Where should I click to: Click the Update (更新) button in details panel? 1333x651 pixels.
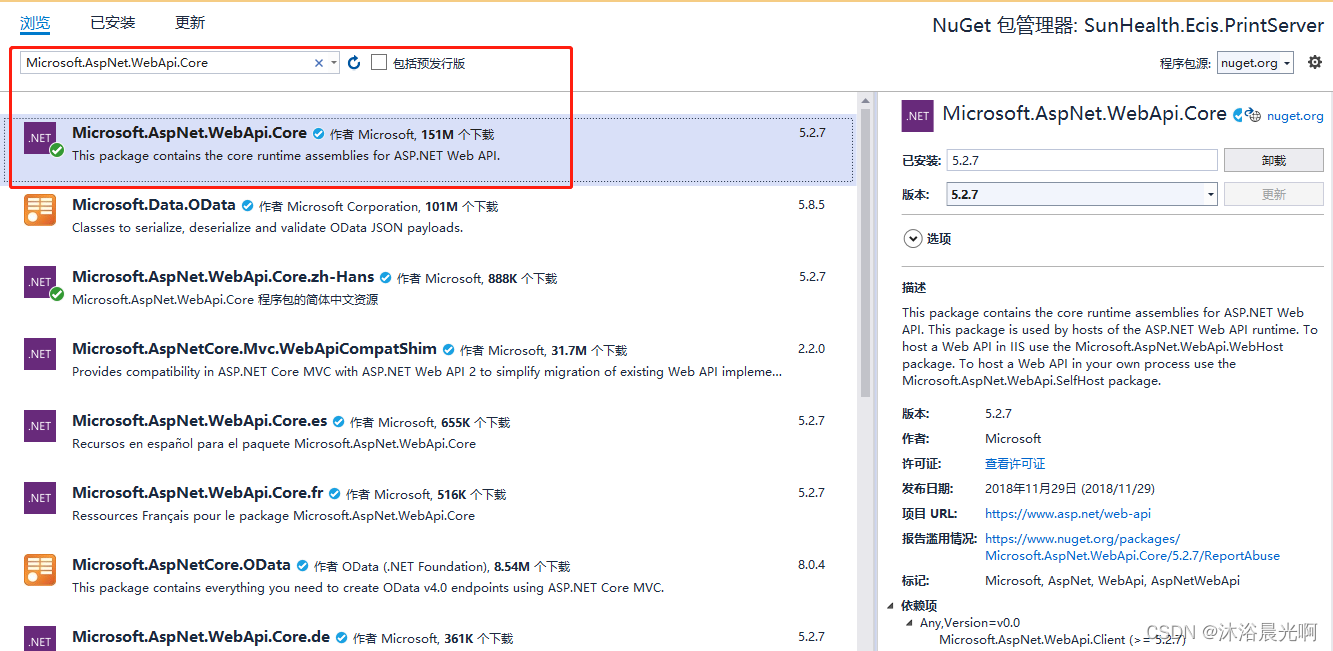[1273, 194]
